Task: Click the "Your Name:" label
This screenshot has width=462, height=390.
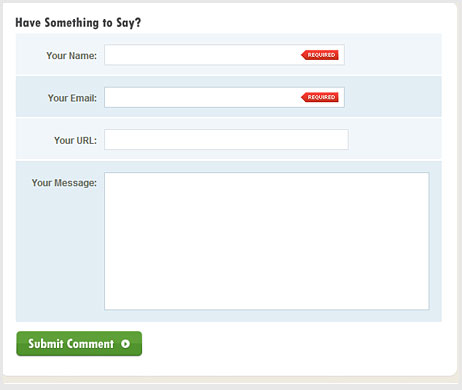Action: coord(71,56)
